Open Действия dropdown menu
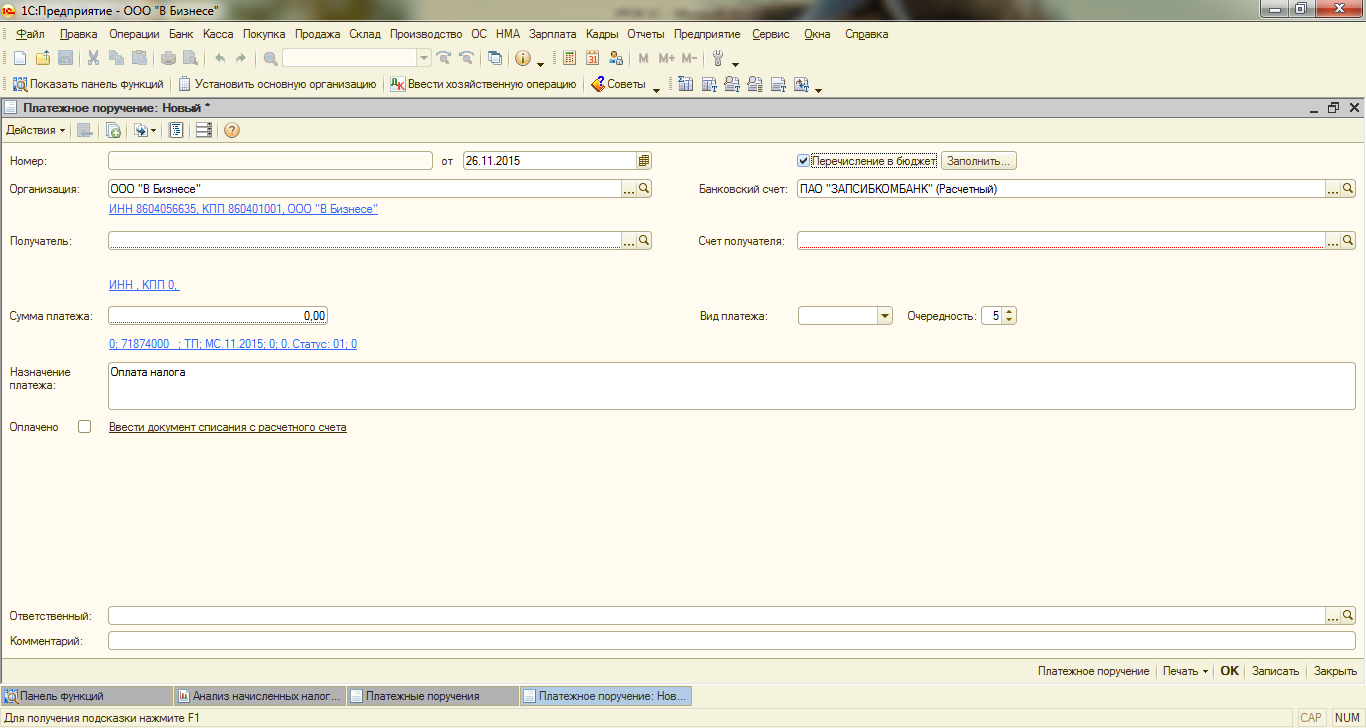Viewport: 1366px width, 728px height. [x=36, y=130]
